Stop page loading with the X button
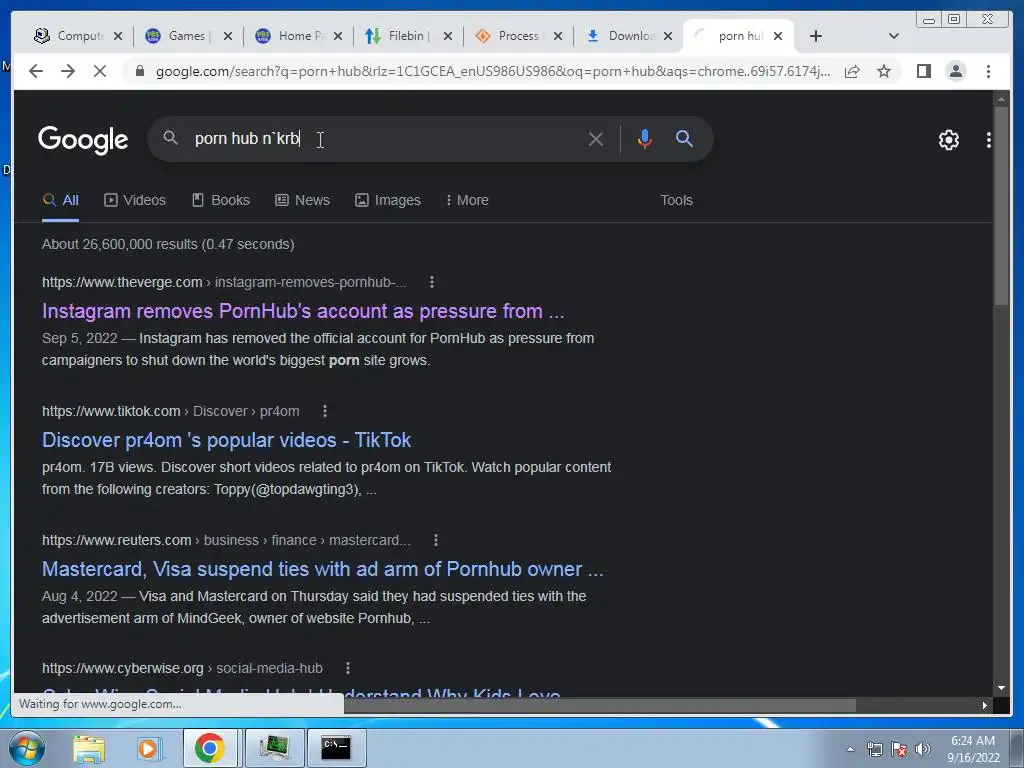1024x768 pixels. (100, 71)
